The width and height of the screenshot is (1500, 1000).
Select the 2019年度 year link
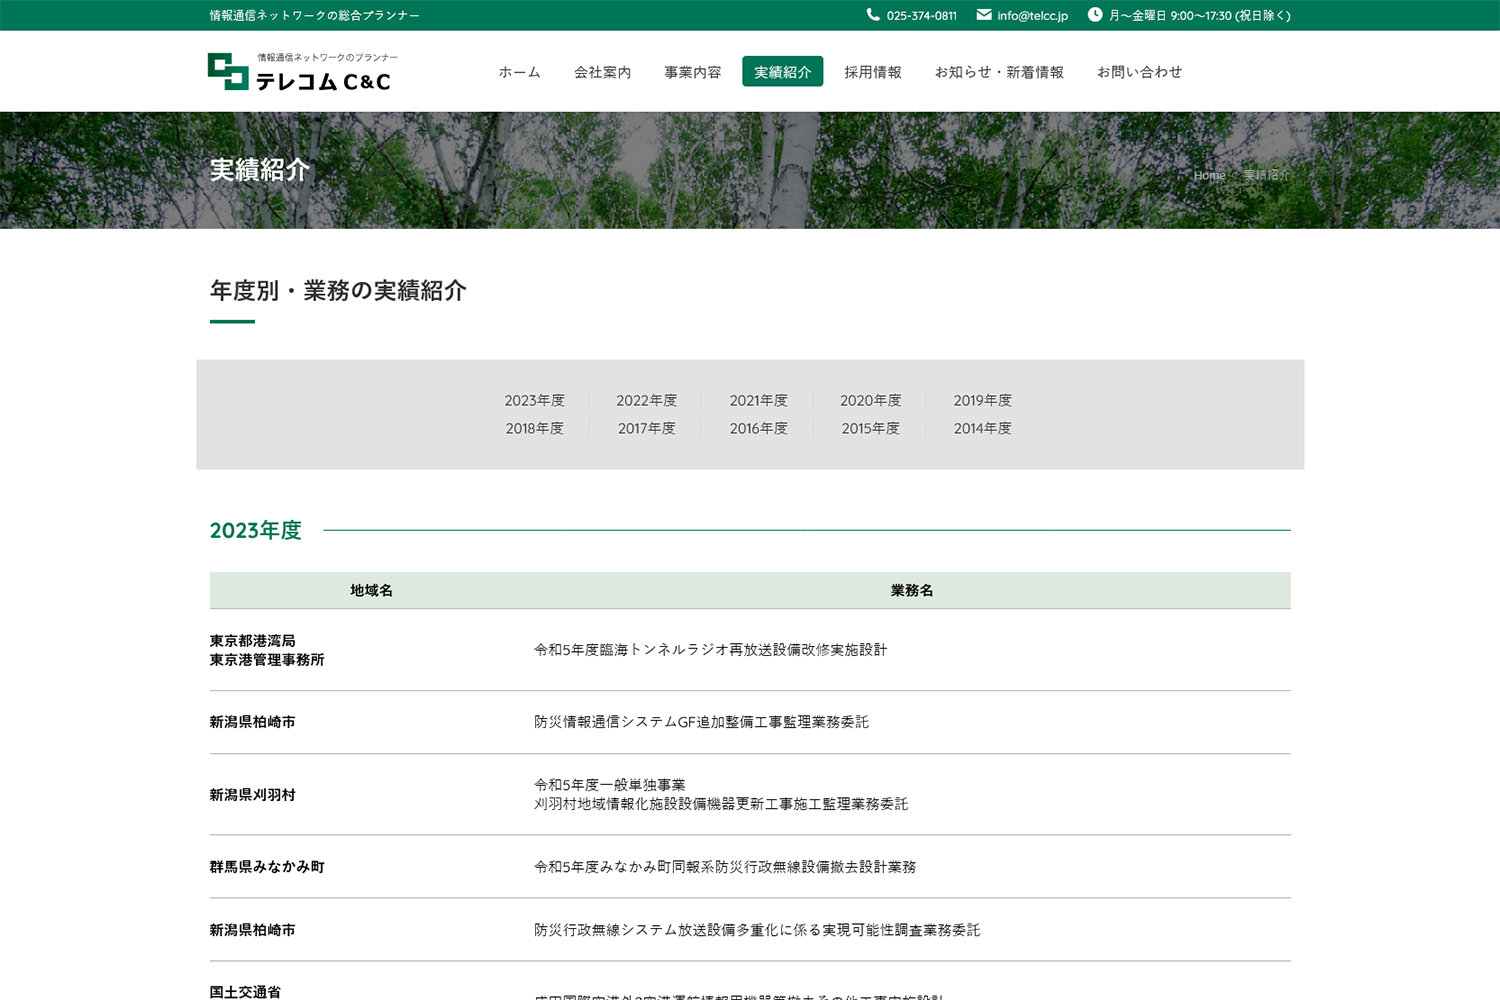[x=982, y=400]
